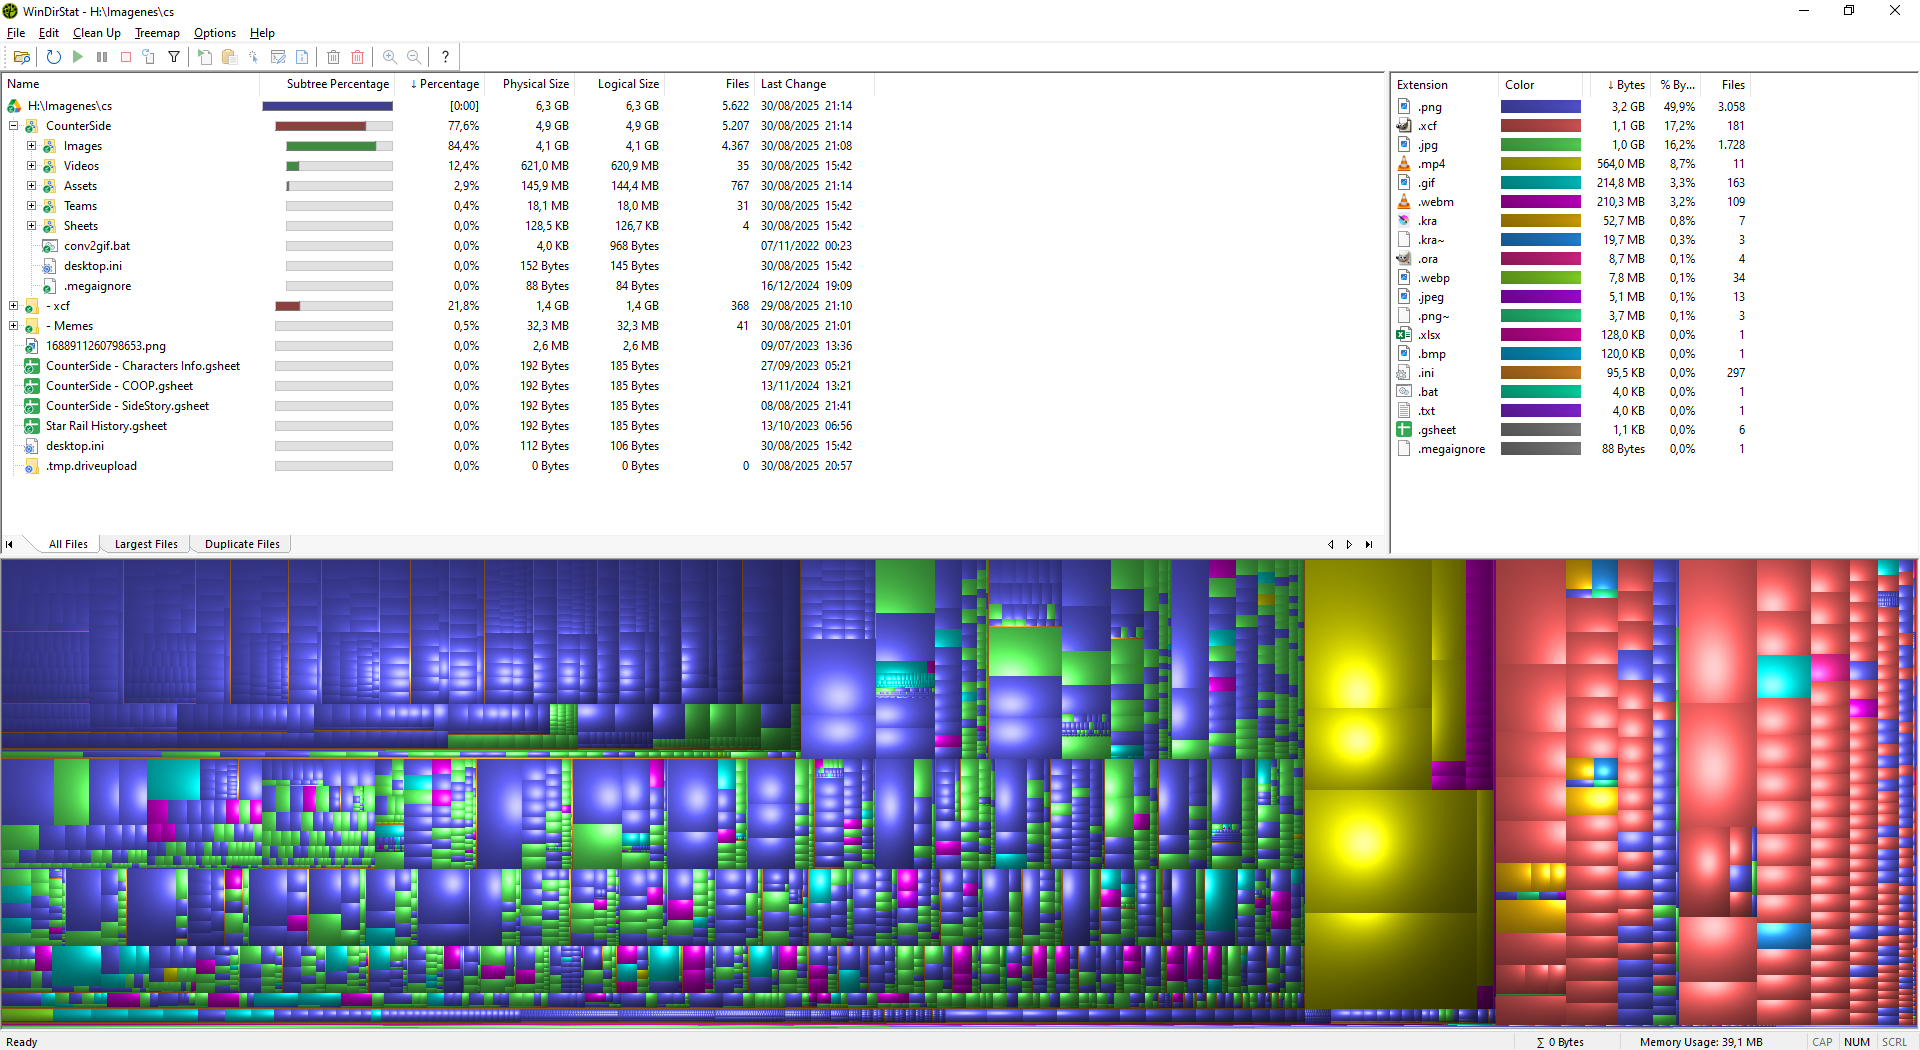Open the Treemap menu
Image resolution: width=1920 pixels, height=1050 pixels.
point(157,33)
